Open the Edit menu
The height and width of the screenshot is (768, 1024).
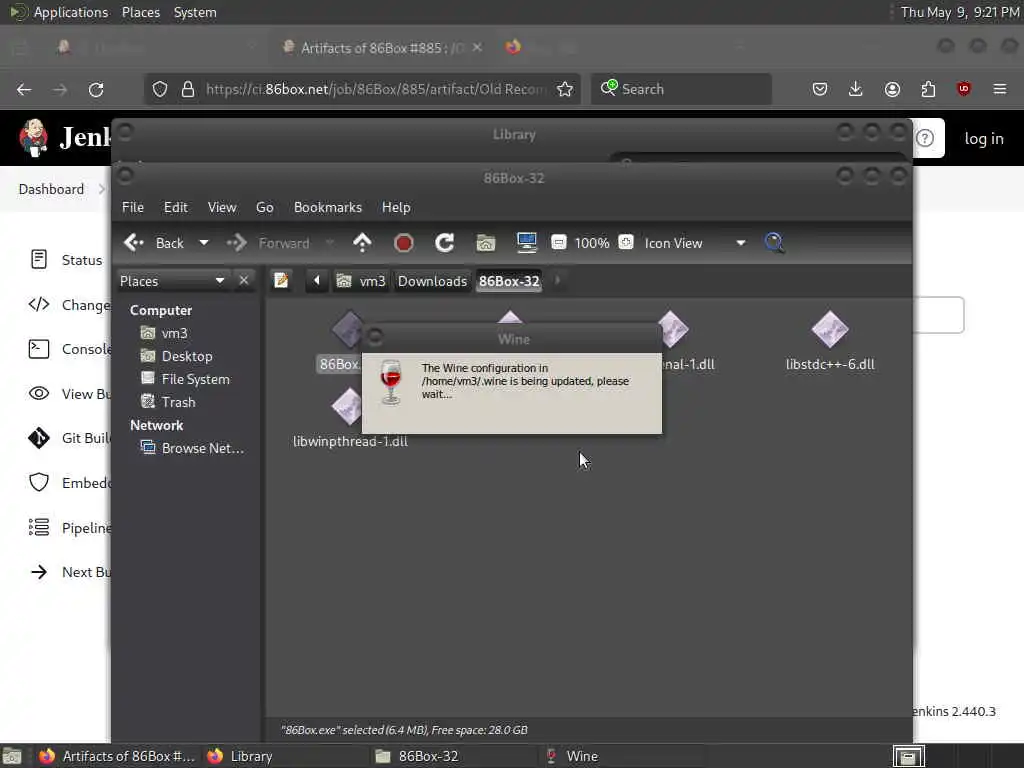tap(176, 207)
